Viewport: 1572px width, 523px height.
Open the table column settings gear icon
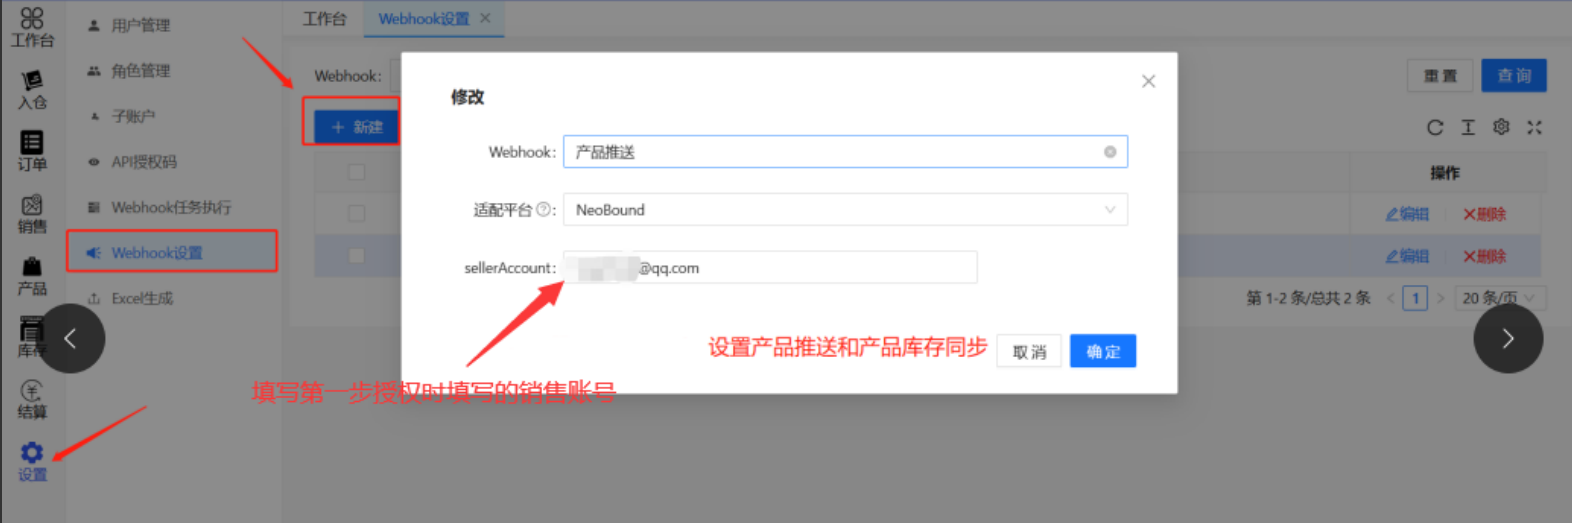(x=1501, y=127)
